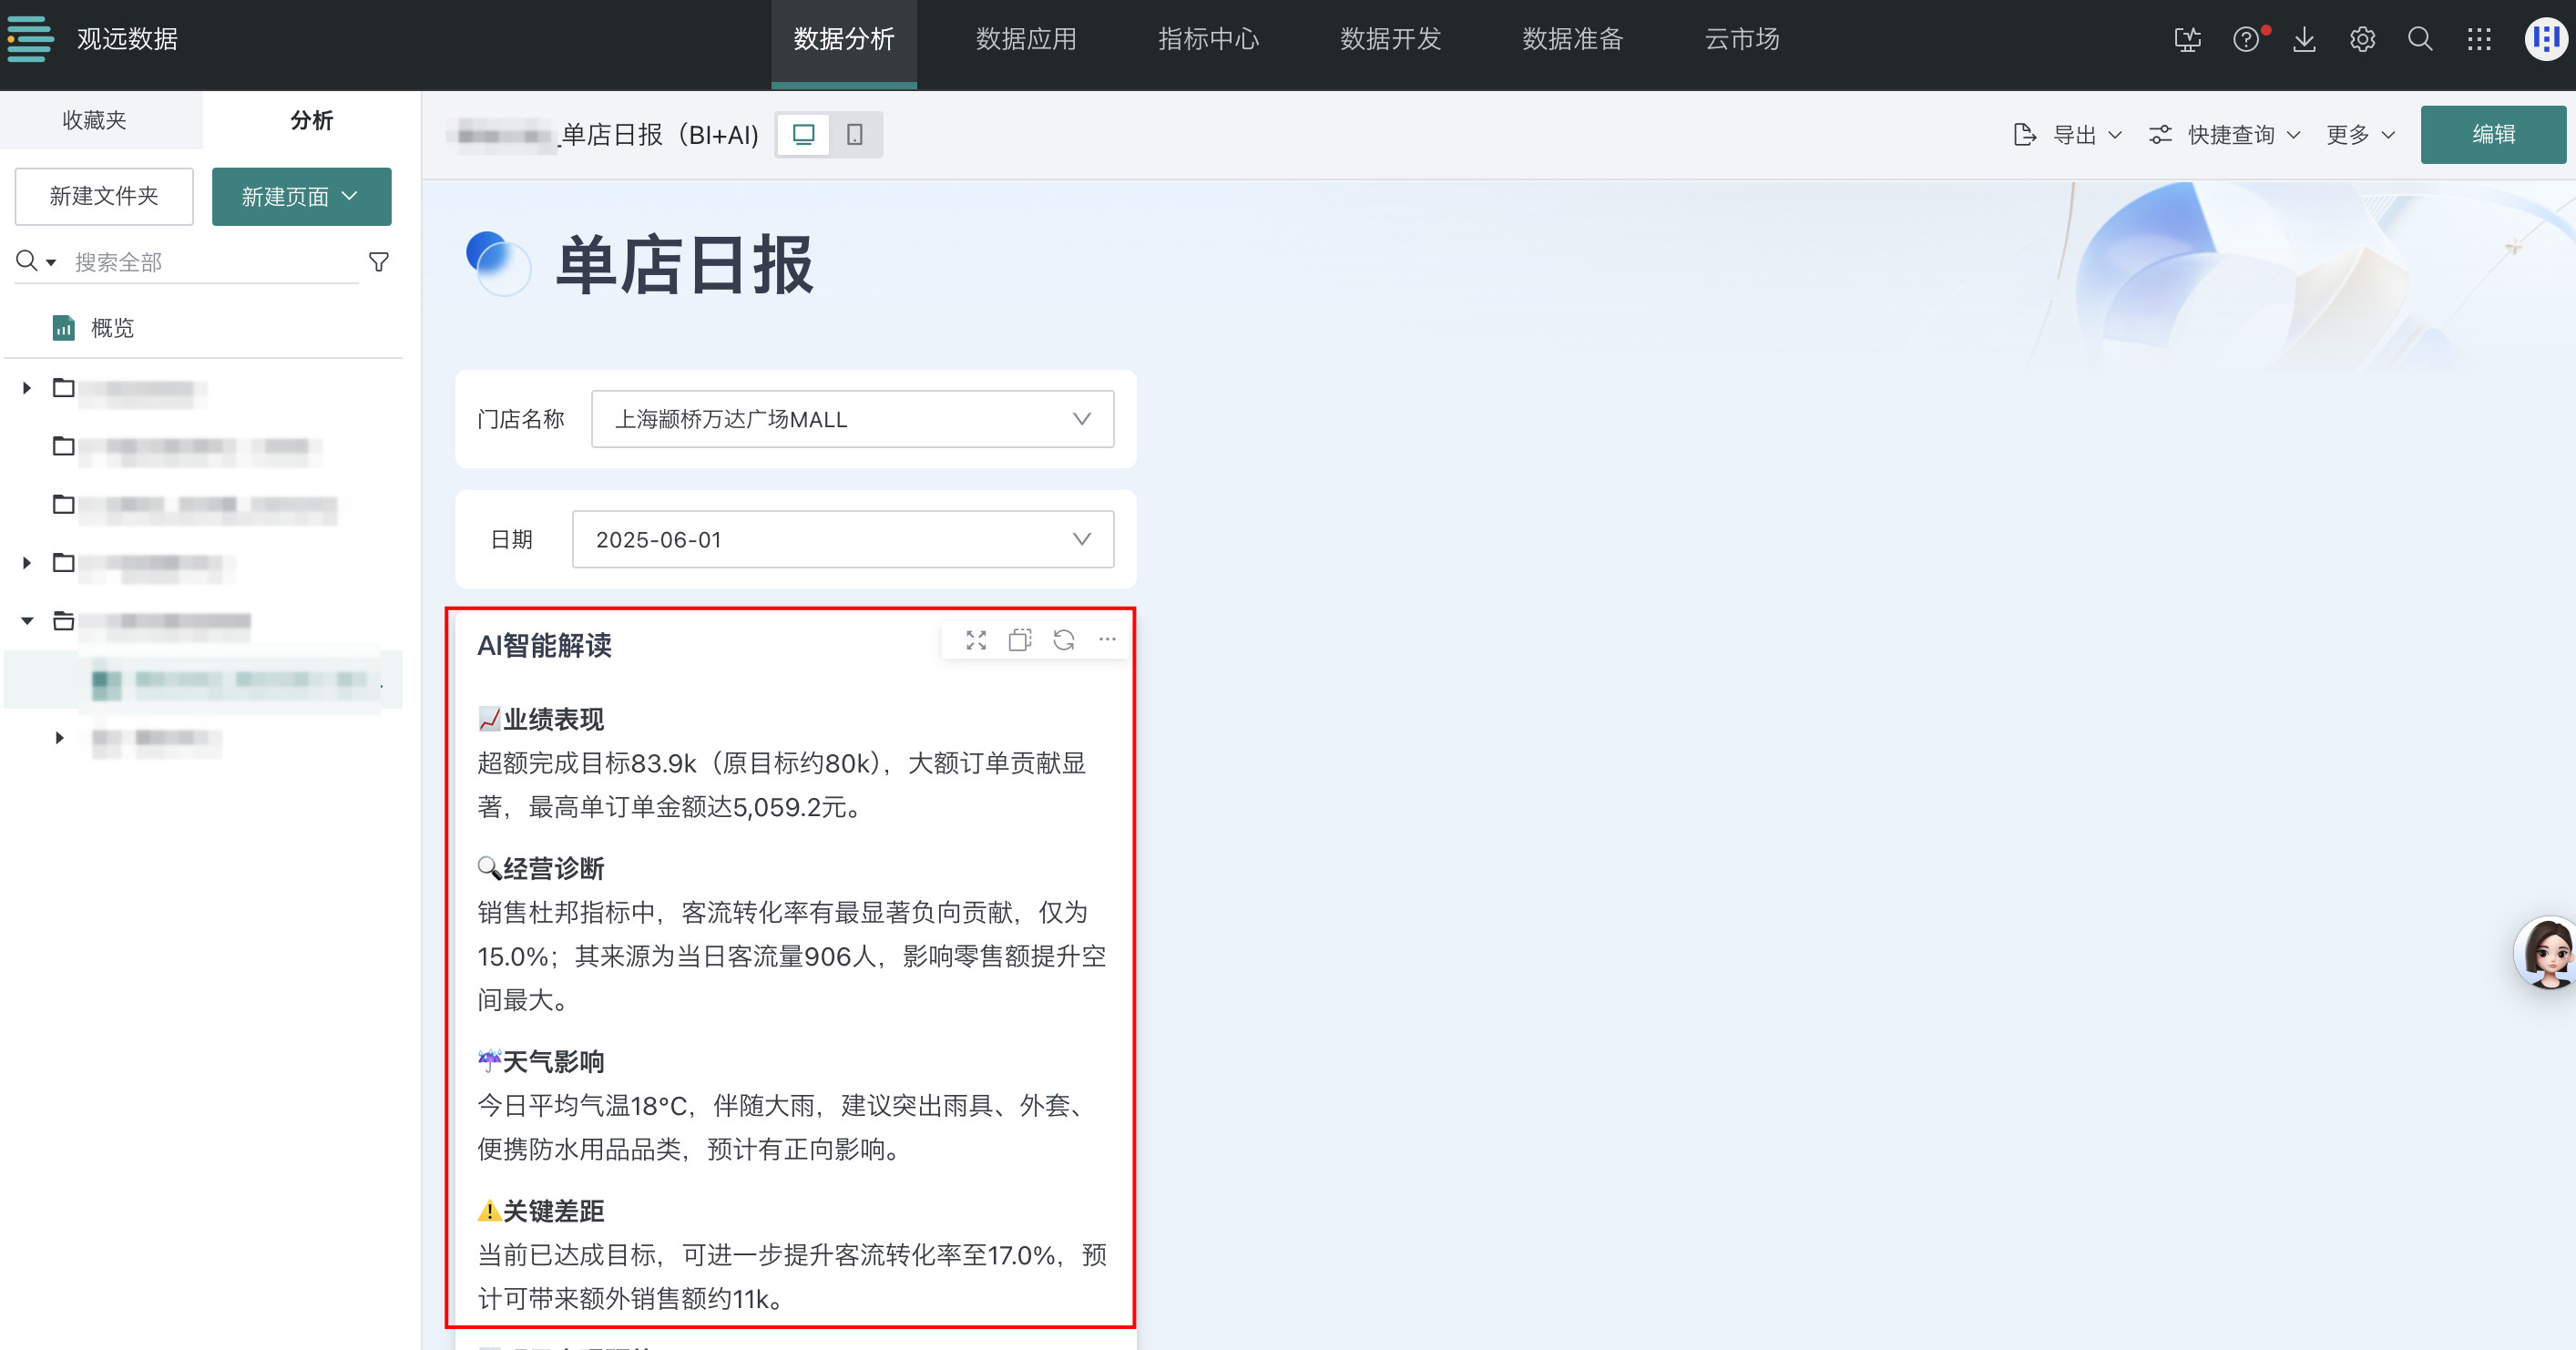Open the 更多 menu
This screenshot has width=2576, height=1350.
pyautogui.click(x=2360, y=135)
